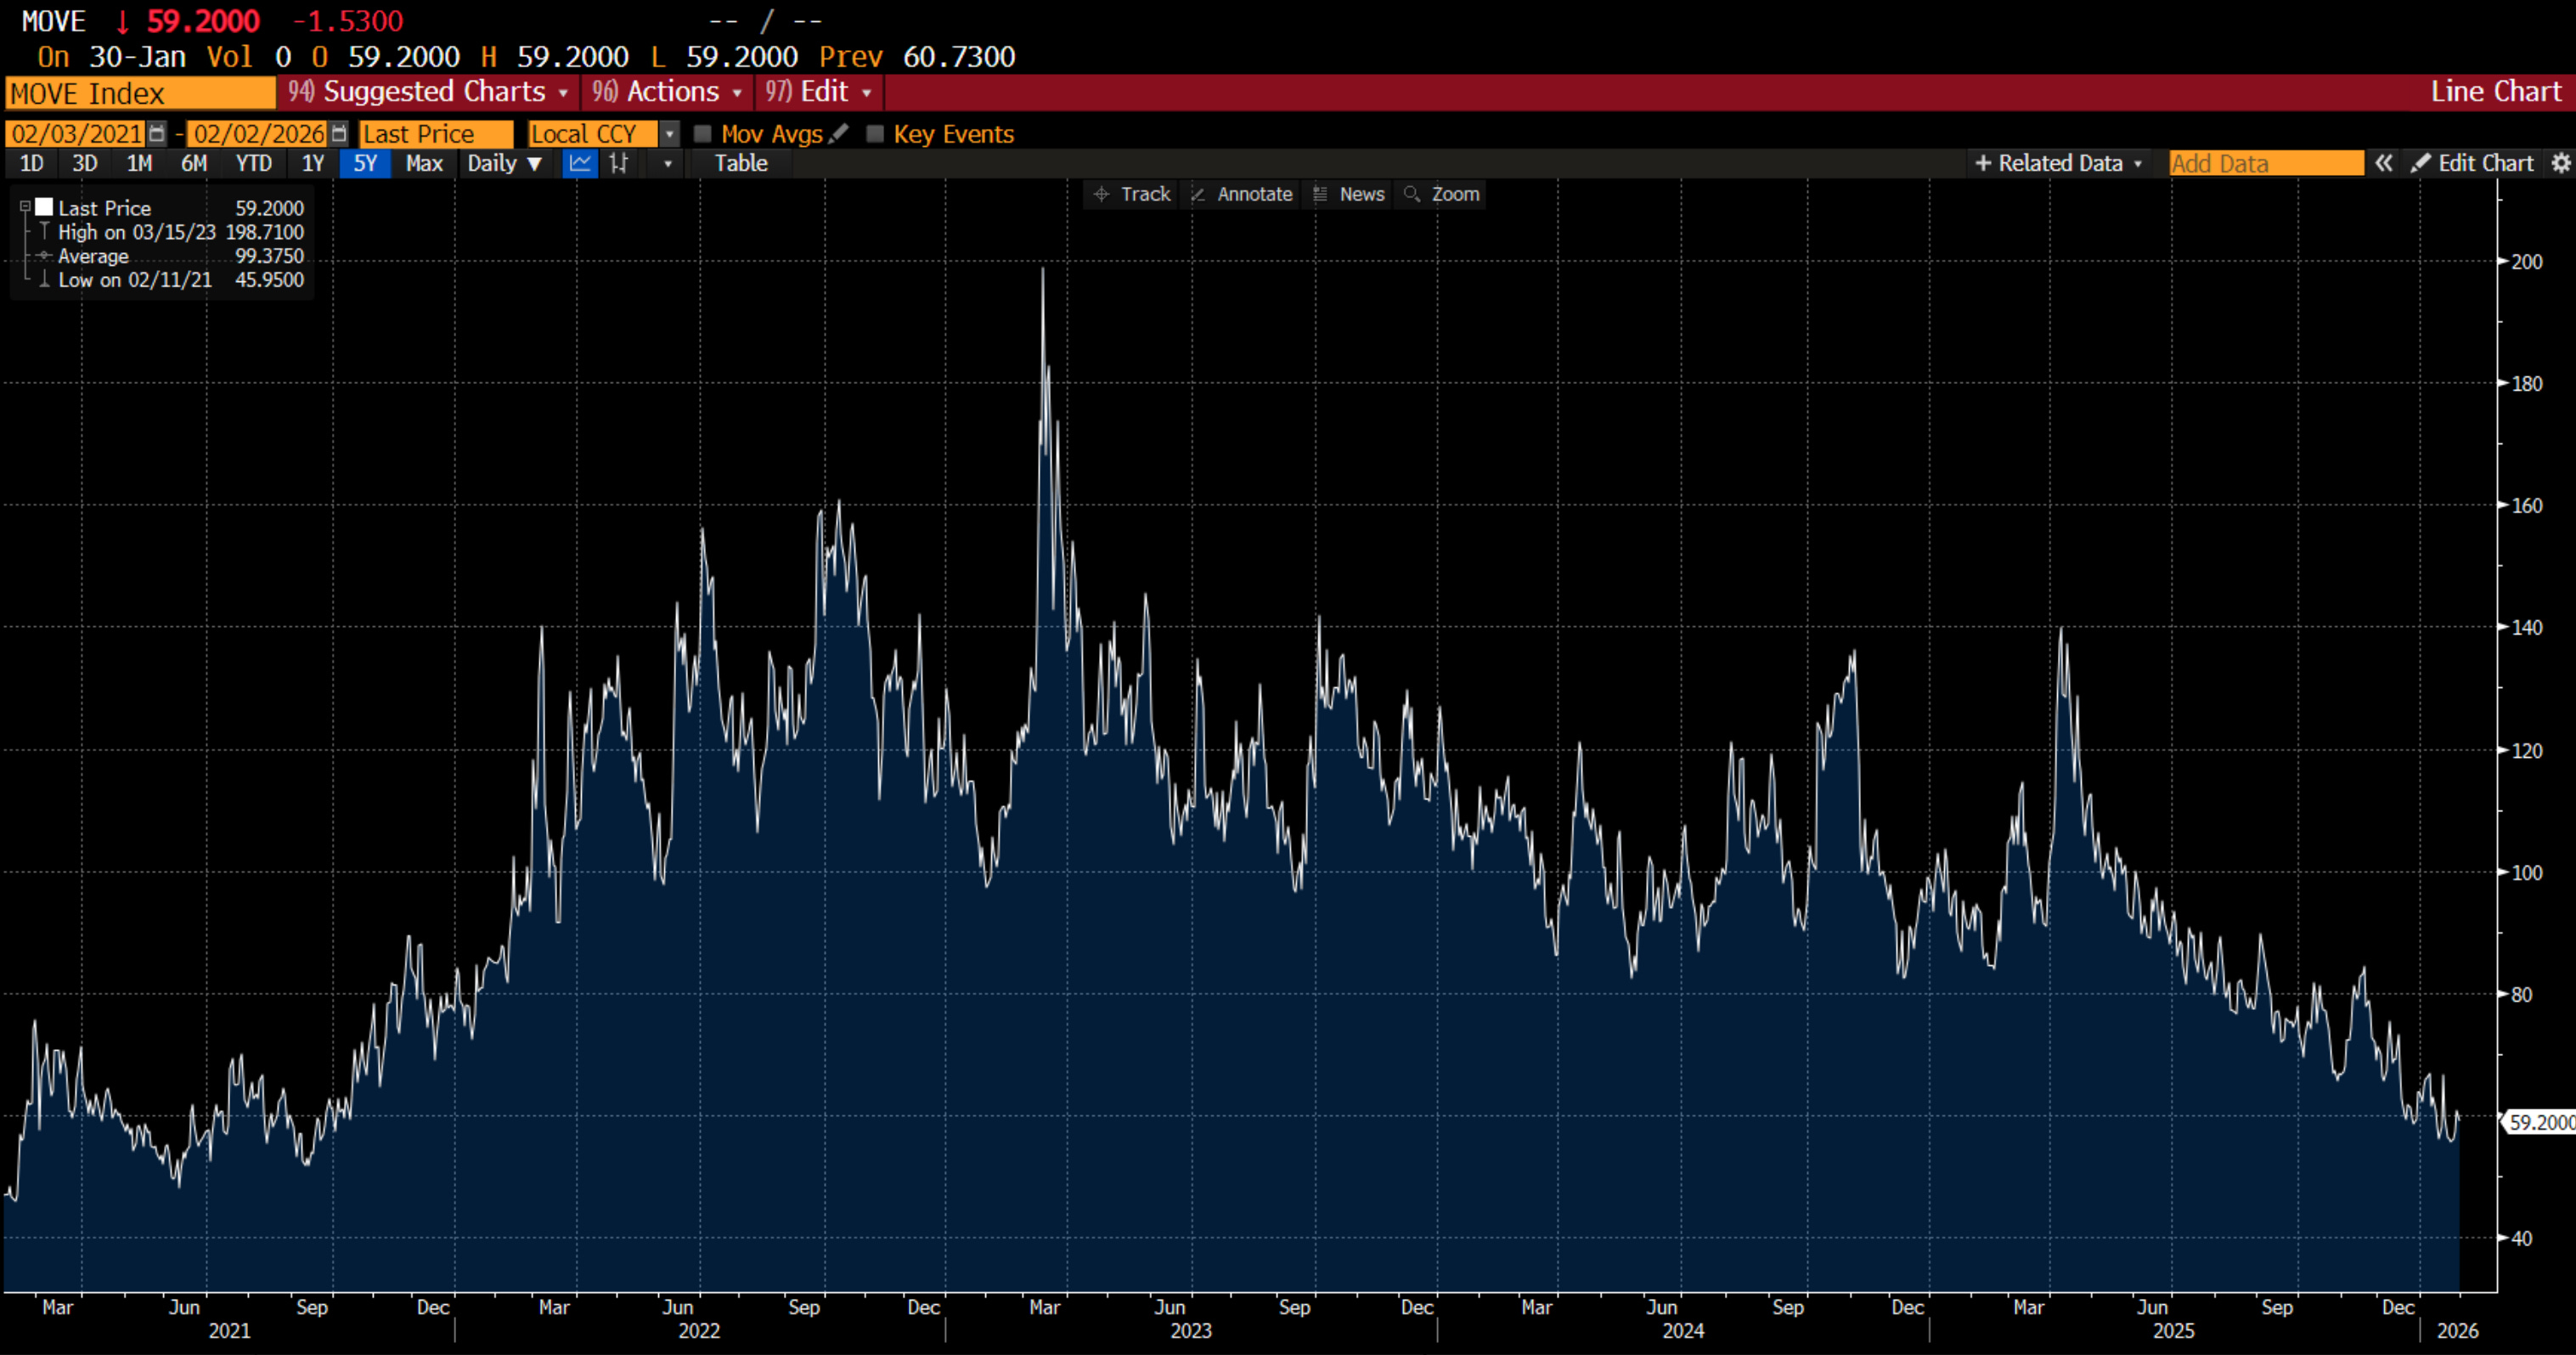Expand the Related Data dropdown
Screen dimensions: 2576x1355
tap(2058, 163)
